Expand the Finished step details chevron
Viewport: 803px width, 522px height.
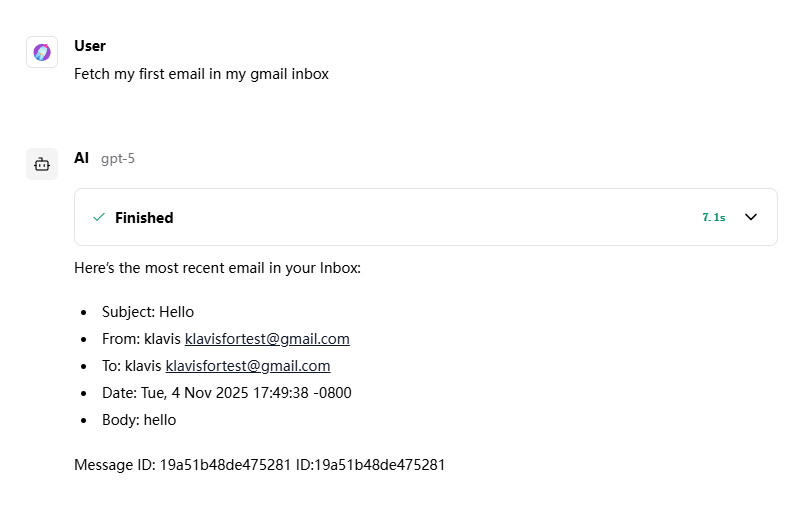751,217
